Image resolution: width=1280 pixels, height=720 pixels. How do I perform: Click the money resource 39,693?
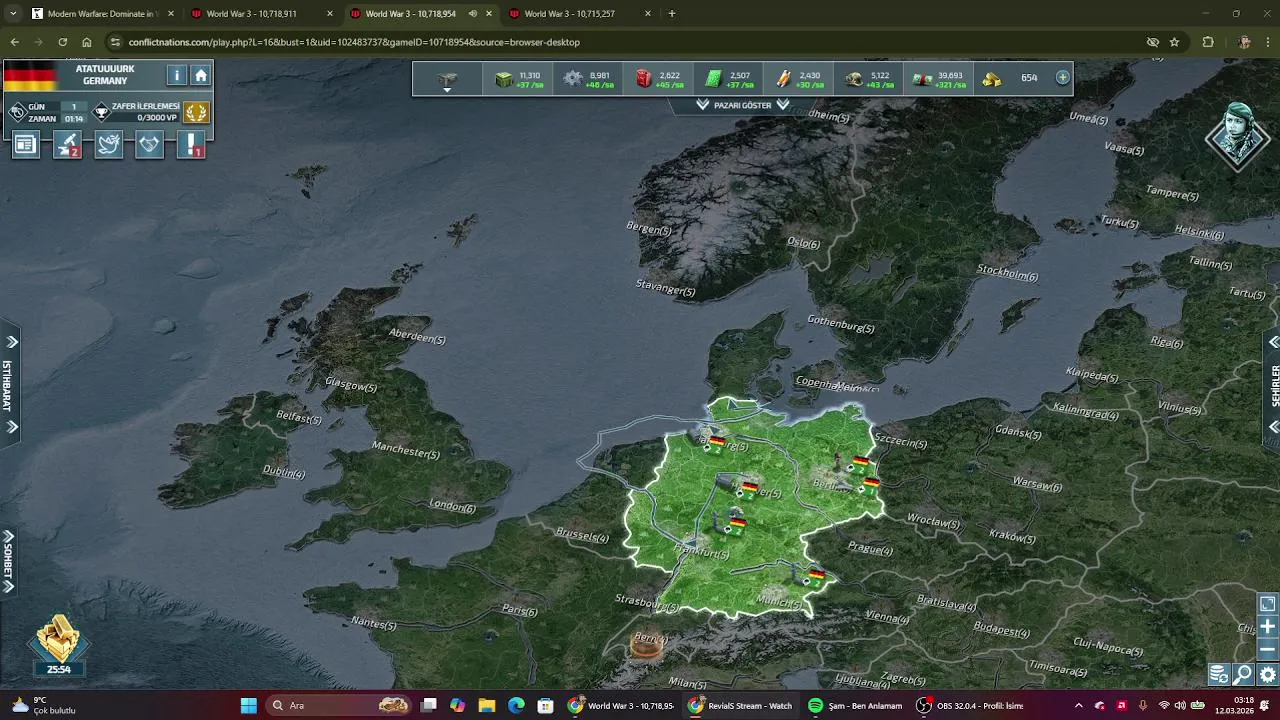tap(938, 79)
